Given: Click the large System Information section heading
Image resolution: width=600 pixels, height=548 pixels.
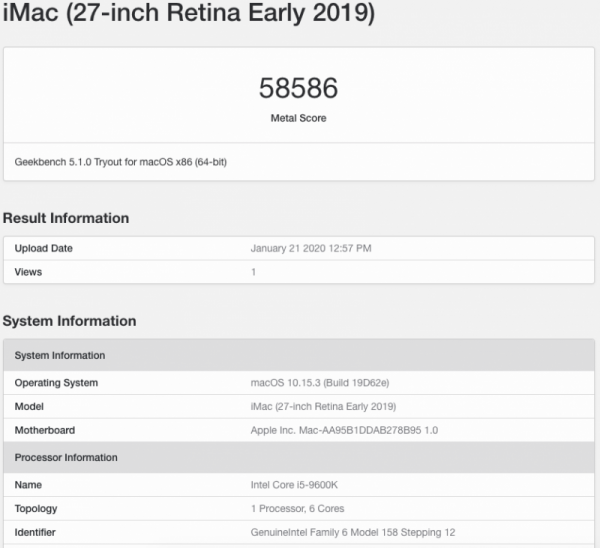Looking at the screenshot, I should coord(69,321).
